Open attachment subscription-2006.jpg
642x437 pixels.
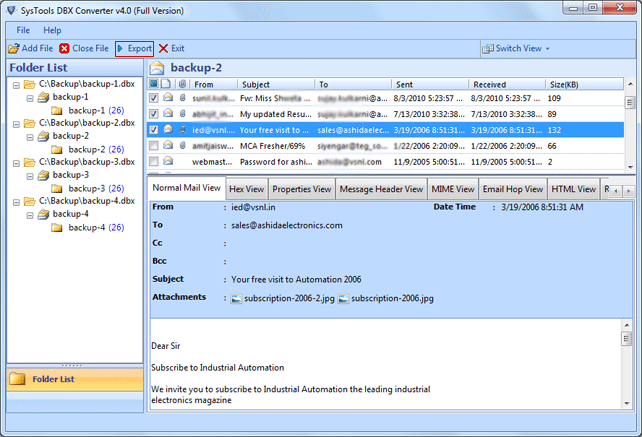tap(386, 299)
